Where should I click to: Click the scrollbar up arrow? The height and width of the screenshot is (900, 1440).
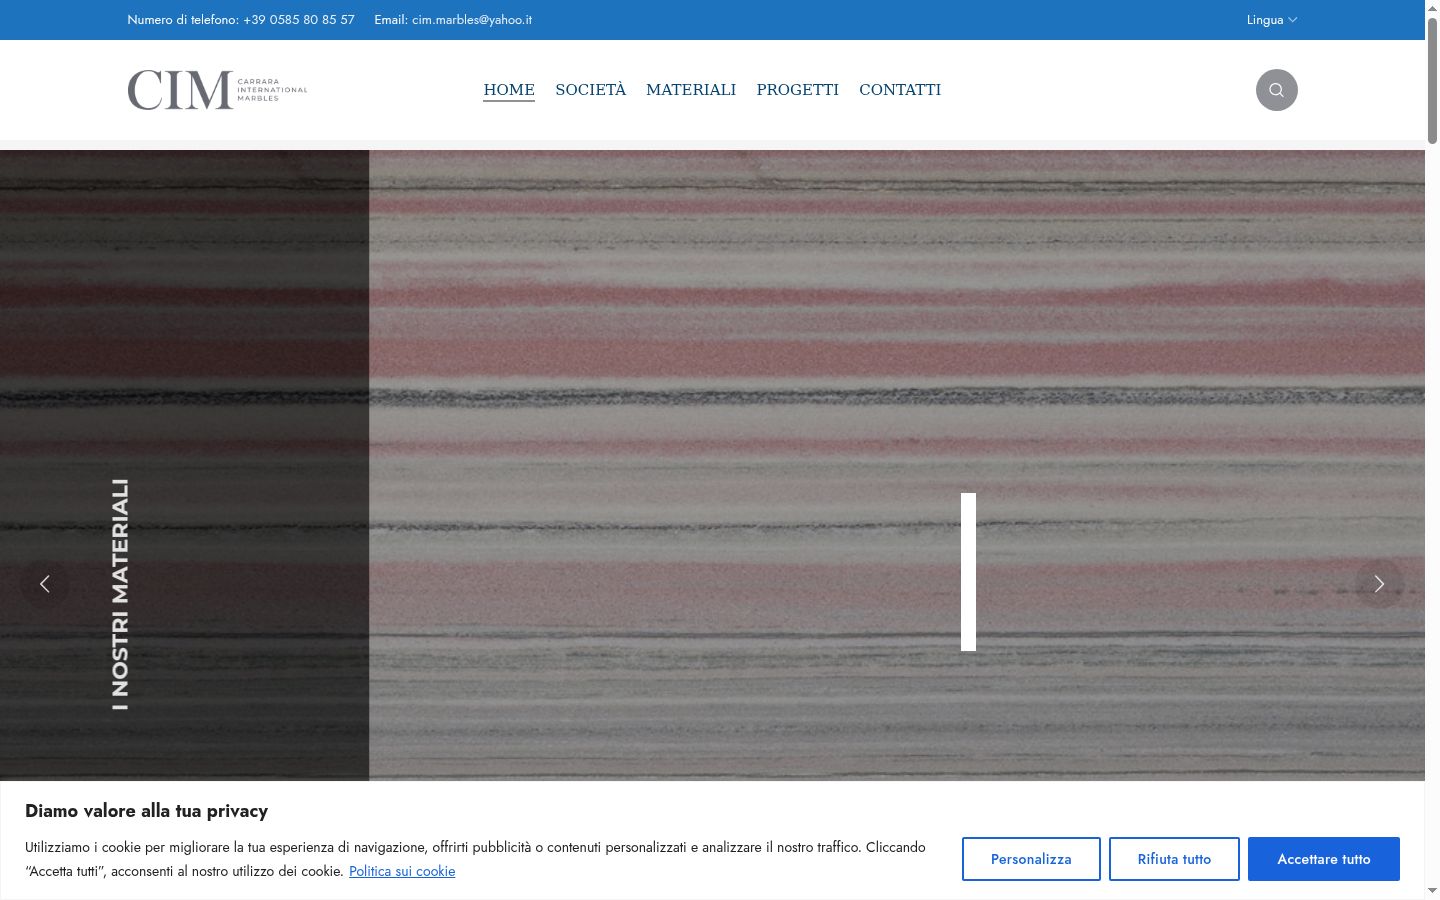(1432, 8)
